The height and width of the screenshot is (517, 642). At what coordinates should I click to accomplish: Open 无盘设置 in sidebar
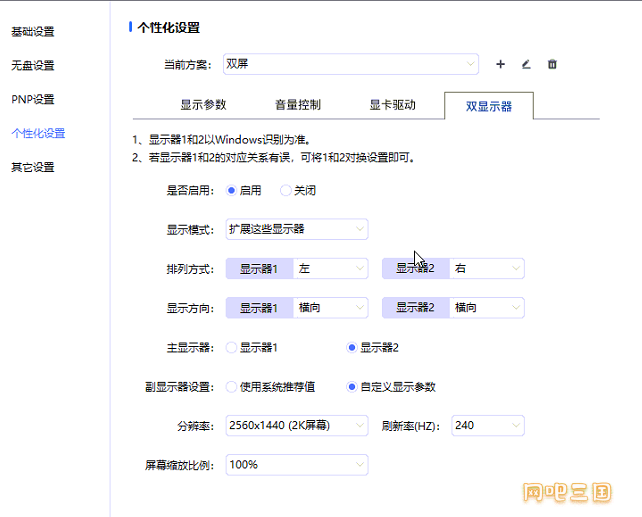(33, 65)
